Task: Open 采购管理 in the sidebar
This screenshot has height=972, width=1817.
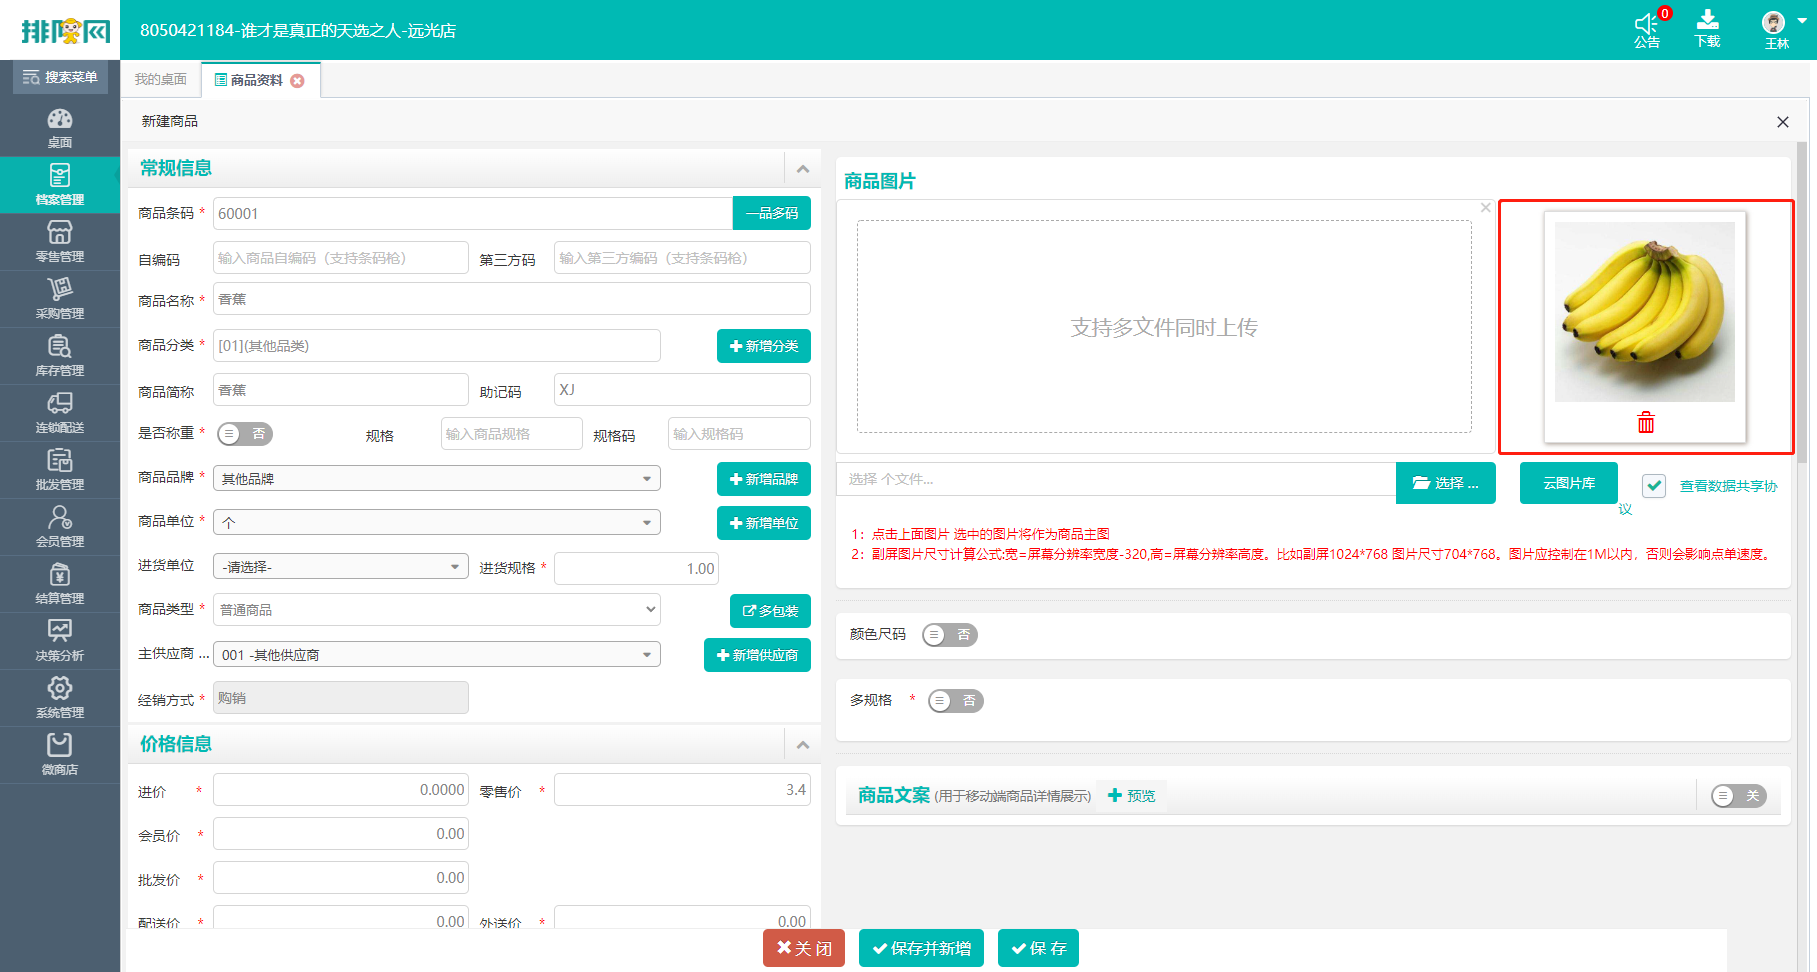Action: tap(60, 299)
